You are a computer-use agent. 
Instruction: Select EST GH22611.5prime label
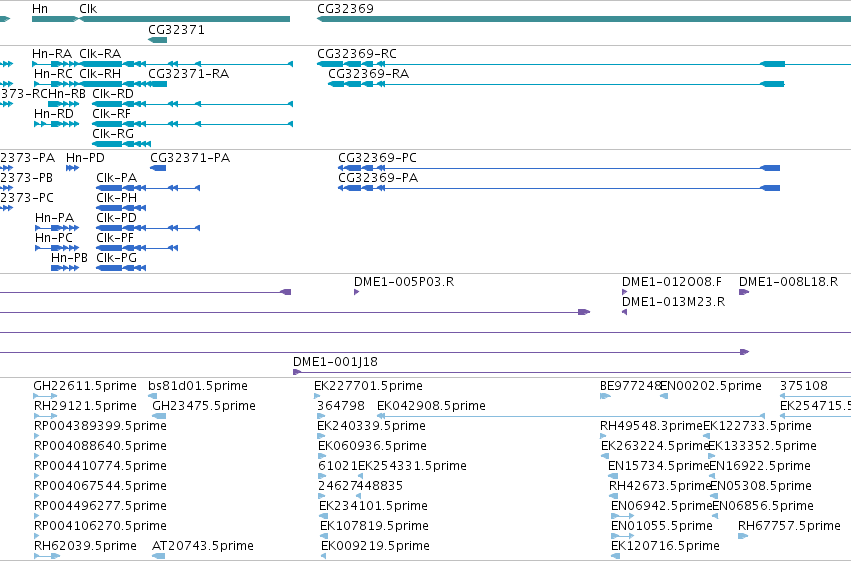85,386
